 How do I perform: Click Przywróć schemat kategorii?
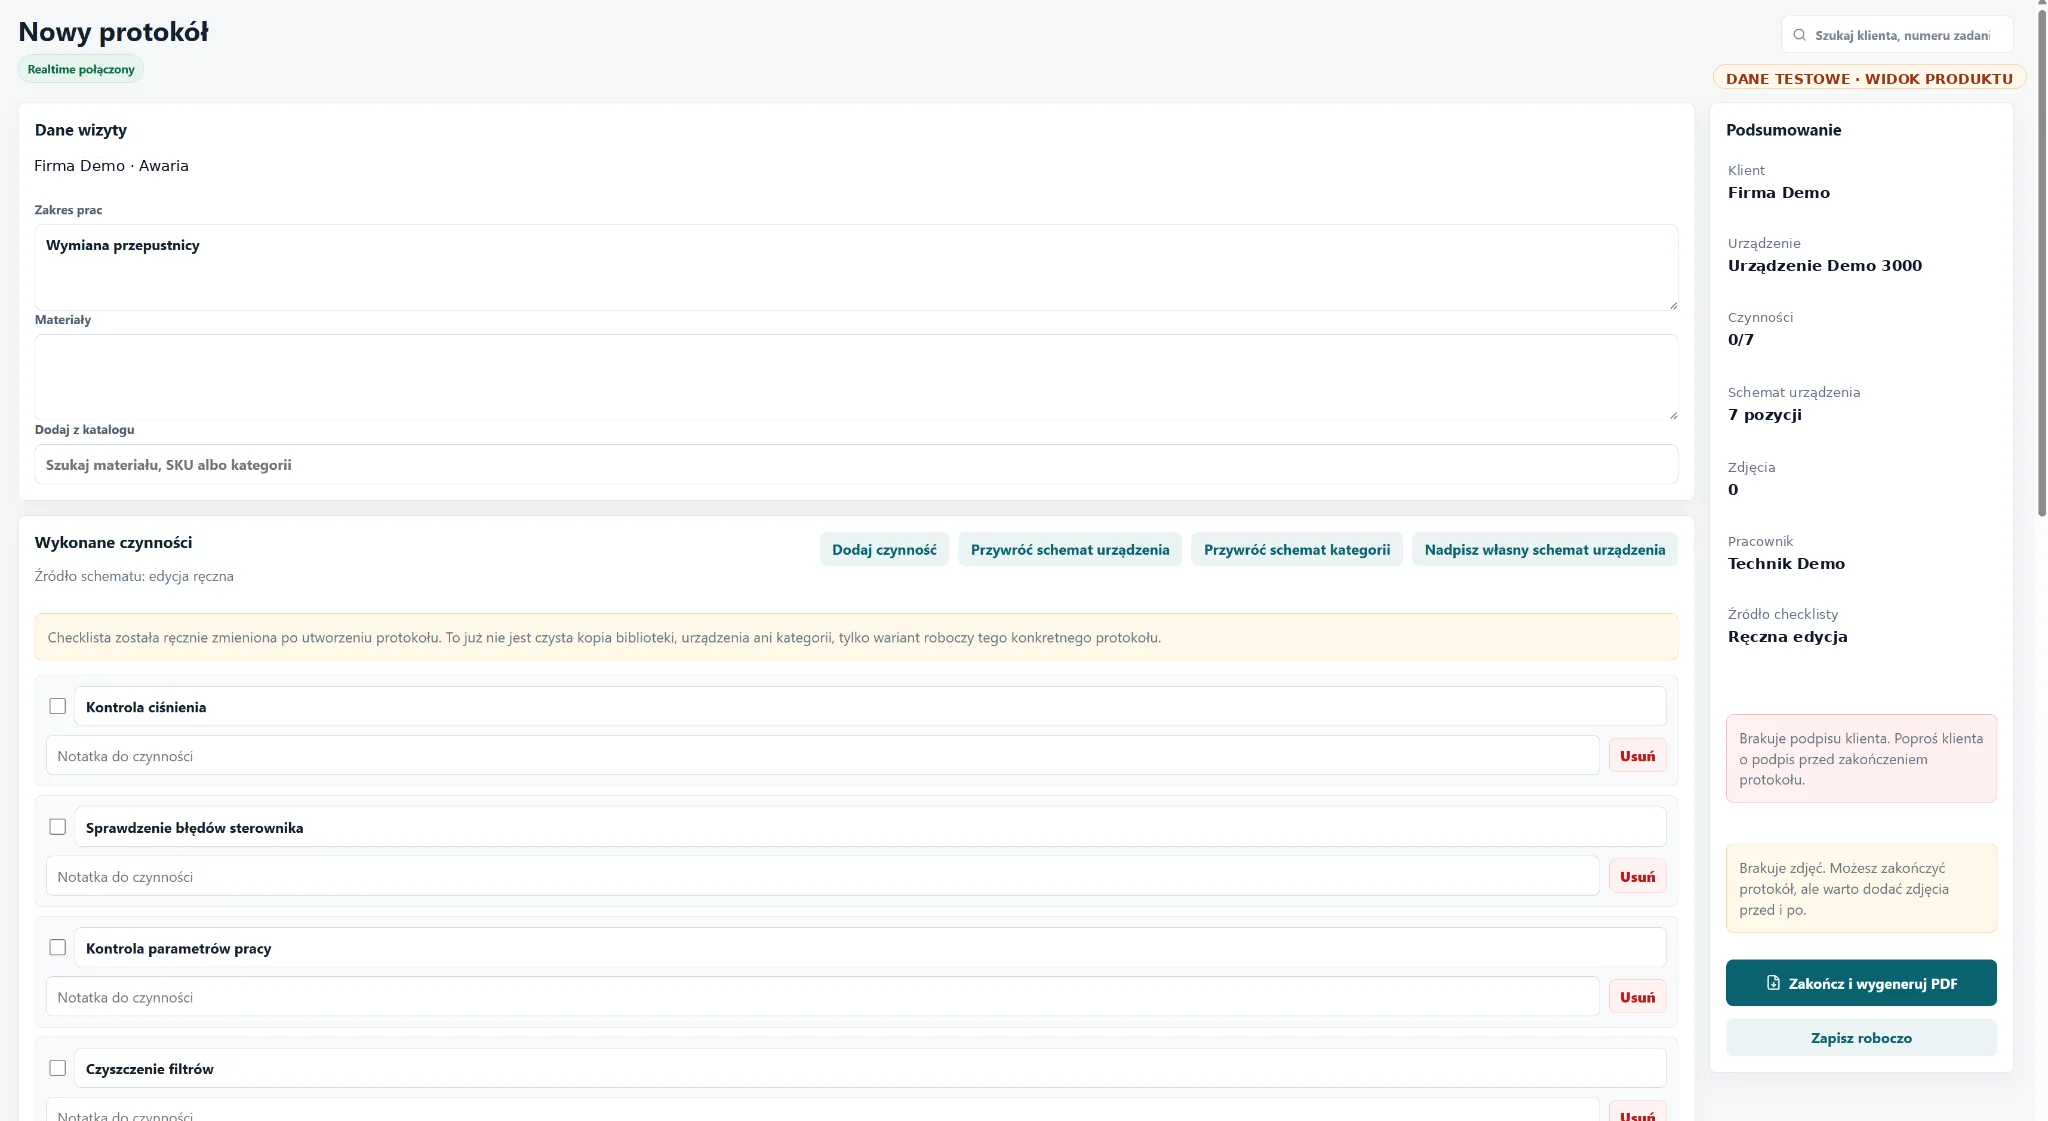click(x=1297, y=549)
